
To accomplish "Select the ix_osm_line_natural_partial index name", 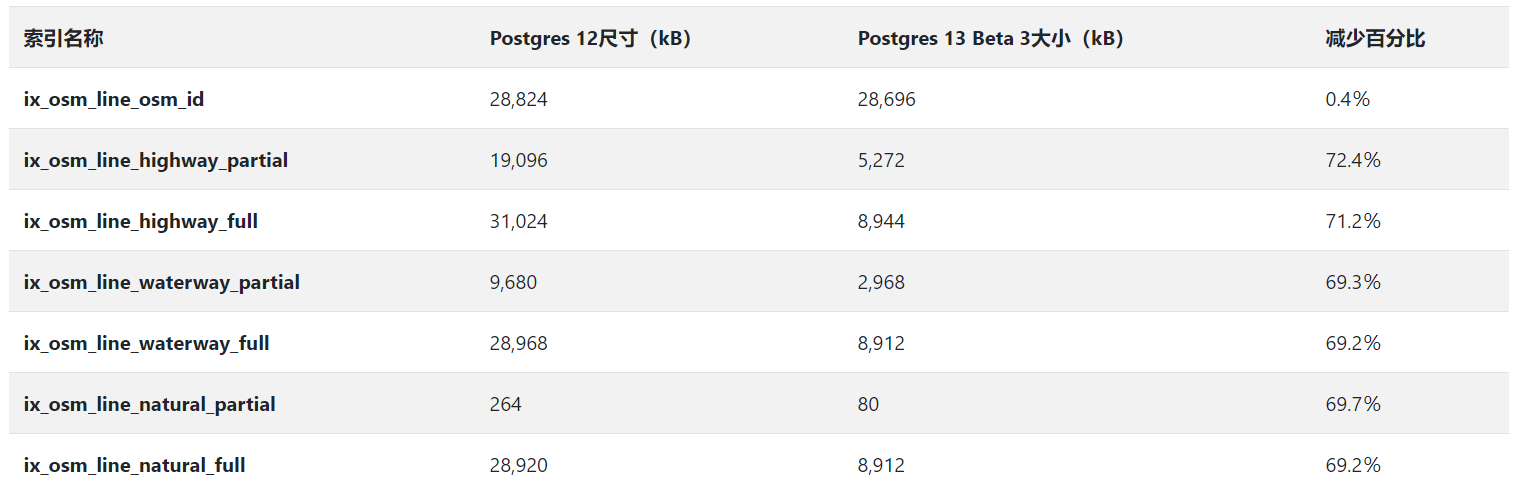I will 150,404.
